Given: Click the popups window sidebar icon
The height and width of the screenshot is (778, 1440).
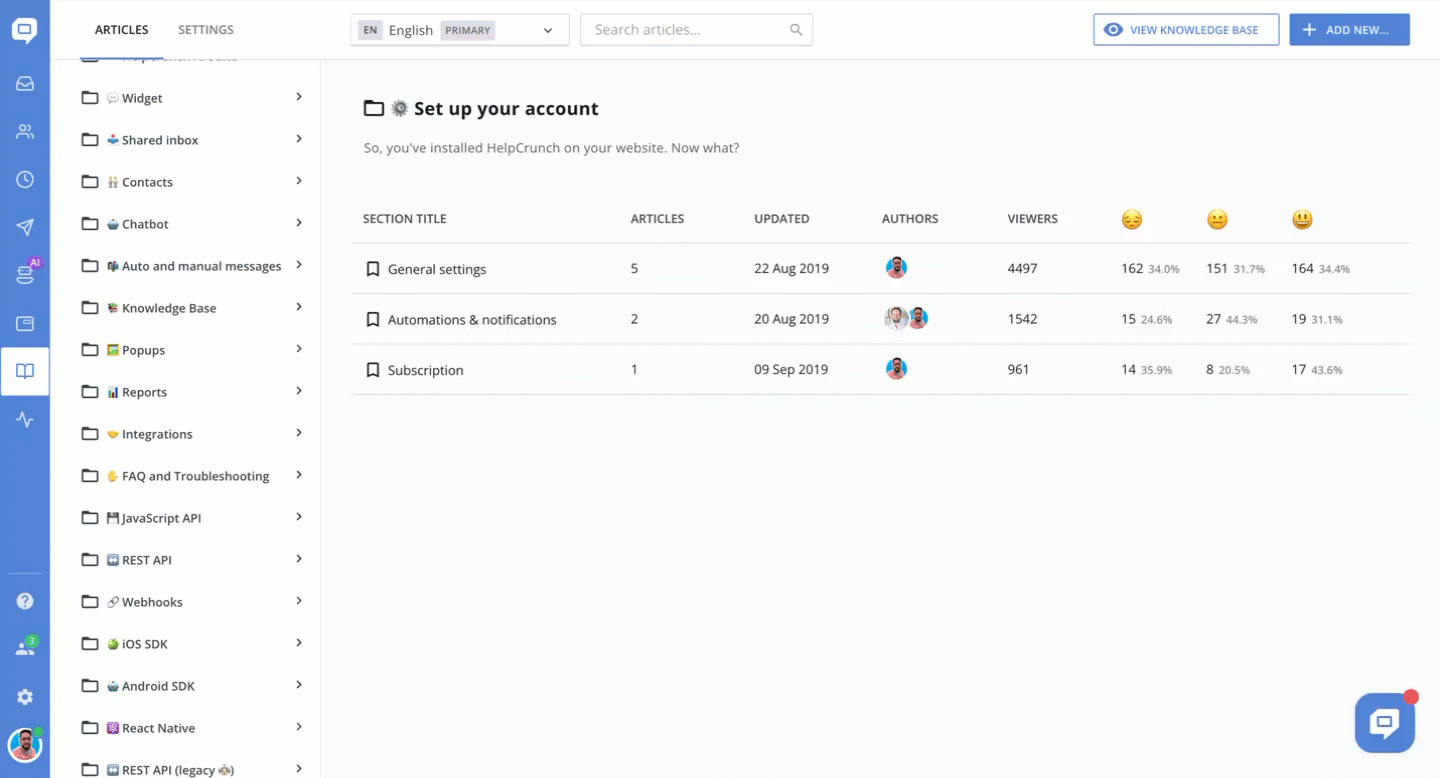Looking at the screenshot, I should [x=25, y=323].
